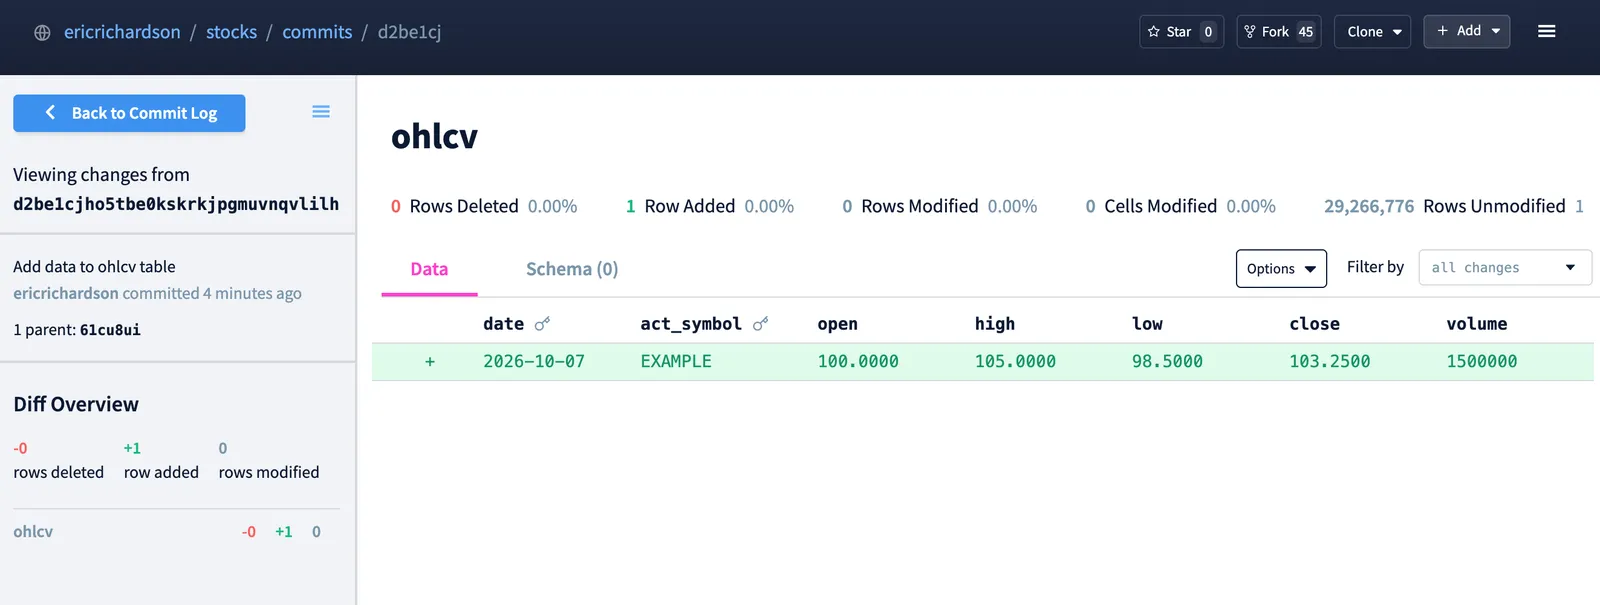Expand the Options dropdown
The height and width of the screenshot is (605, 1600).
coord(1281,268)
